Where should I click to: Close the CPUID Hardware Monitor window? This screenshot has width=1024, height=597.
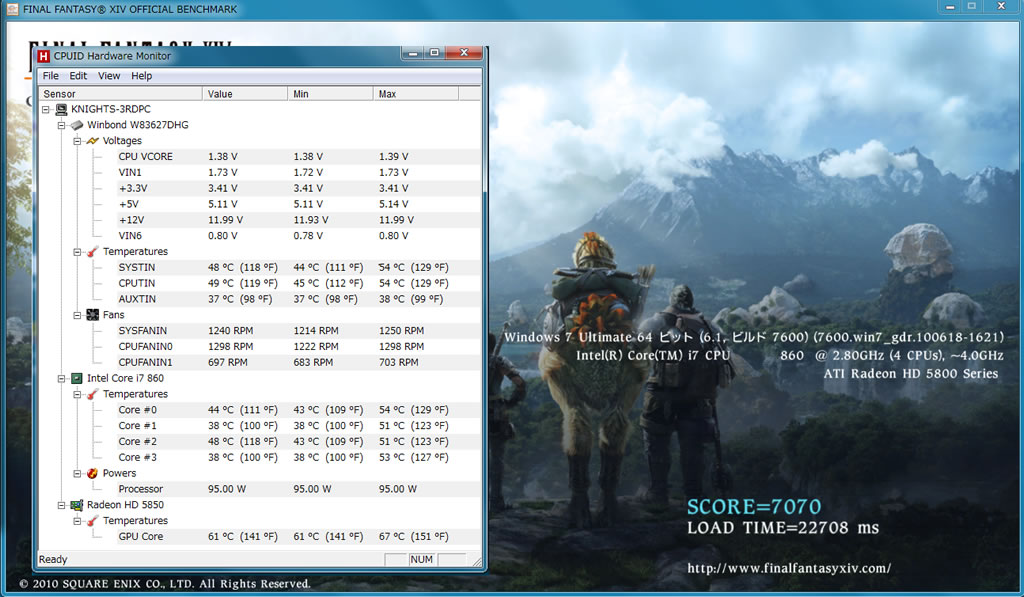point(464,54)
